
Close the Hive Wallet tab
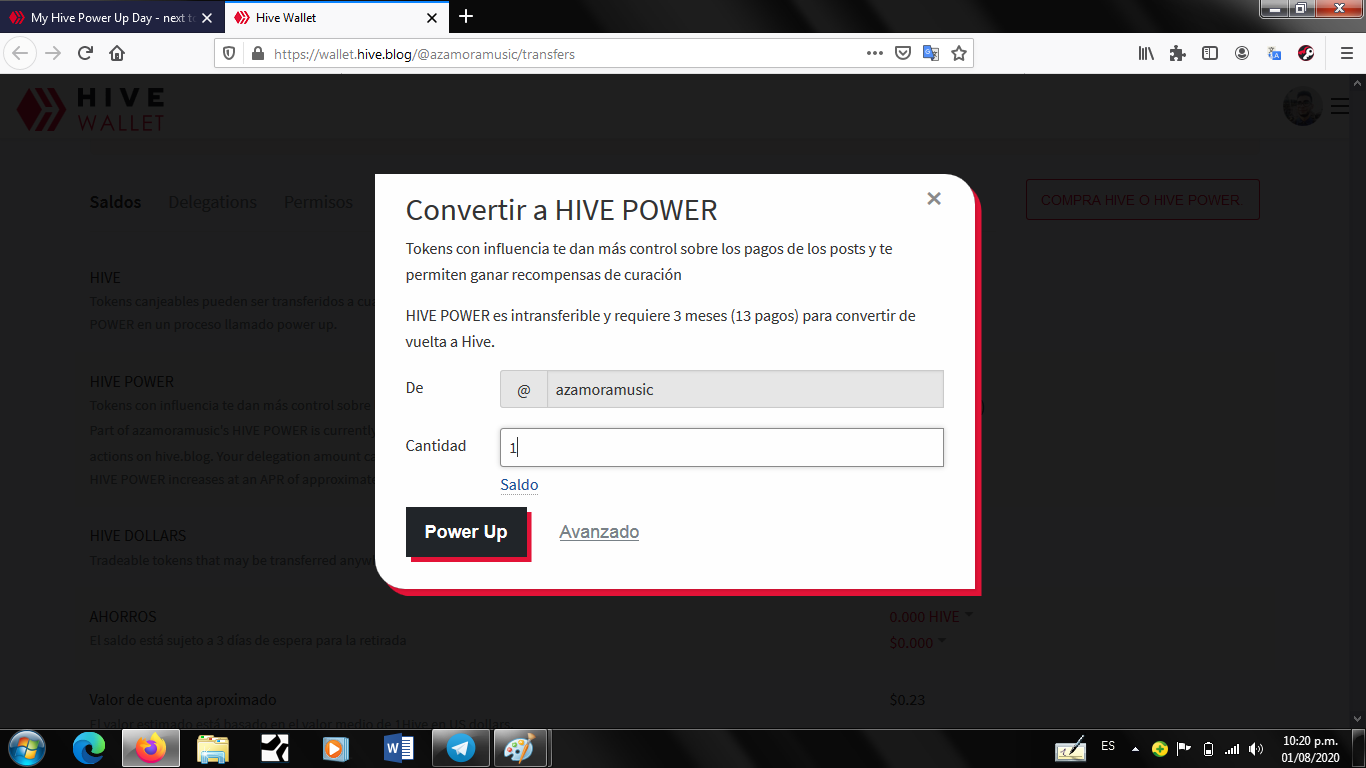pos(432,18)
